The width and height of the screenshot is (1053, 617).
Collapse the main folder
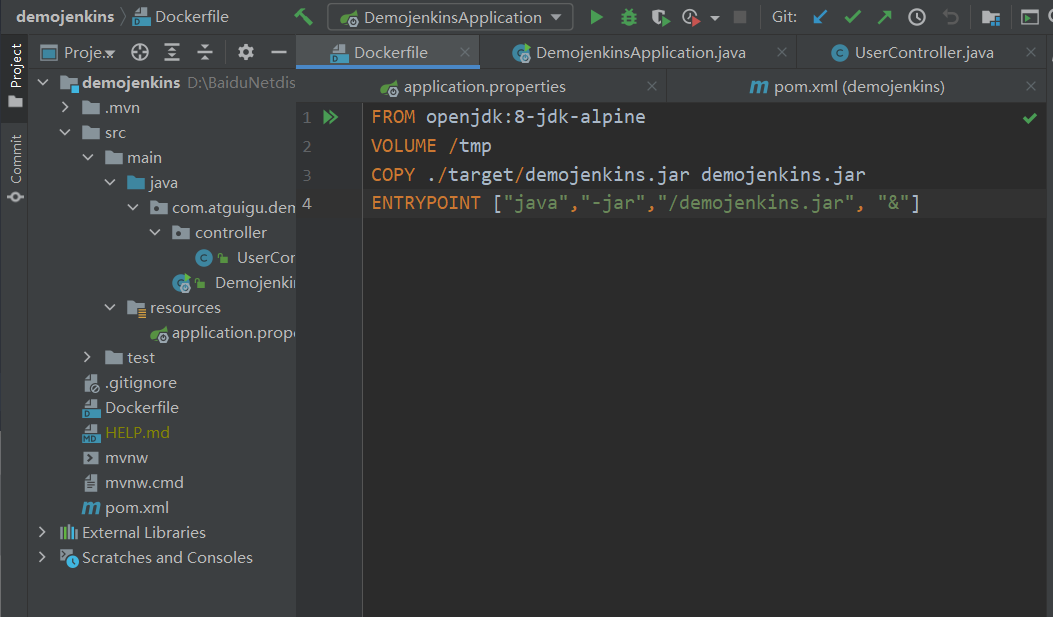point(88,157)
